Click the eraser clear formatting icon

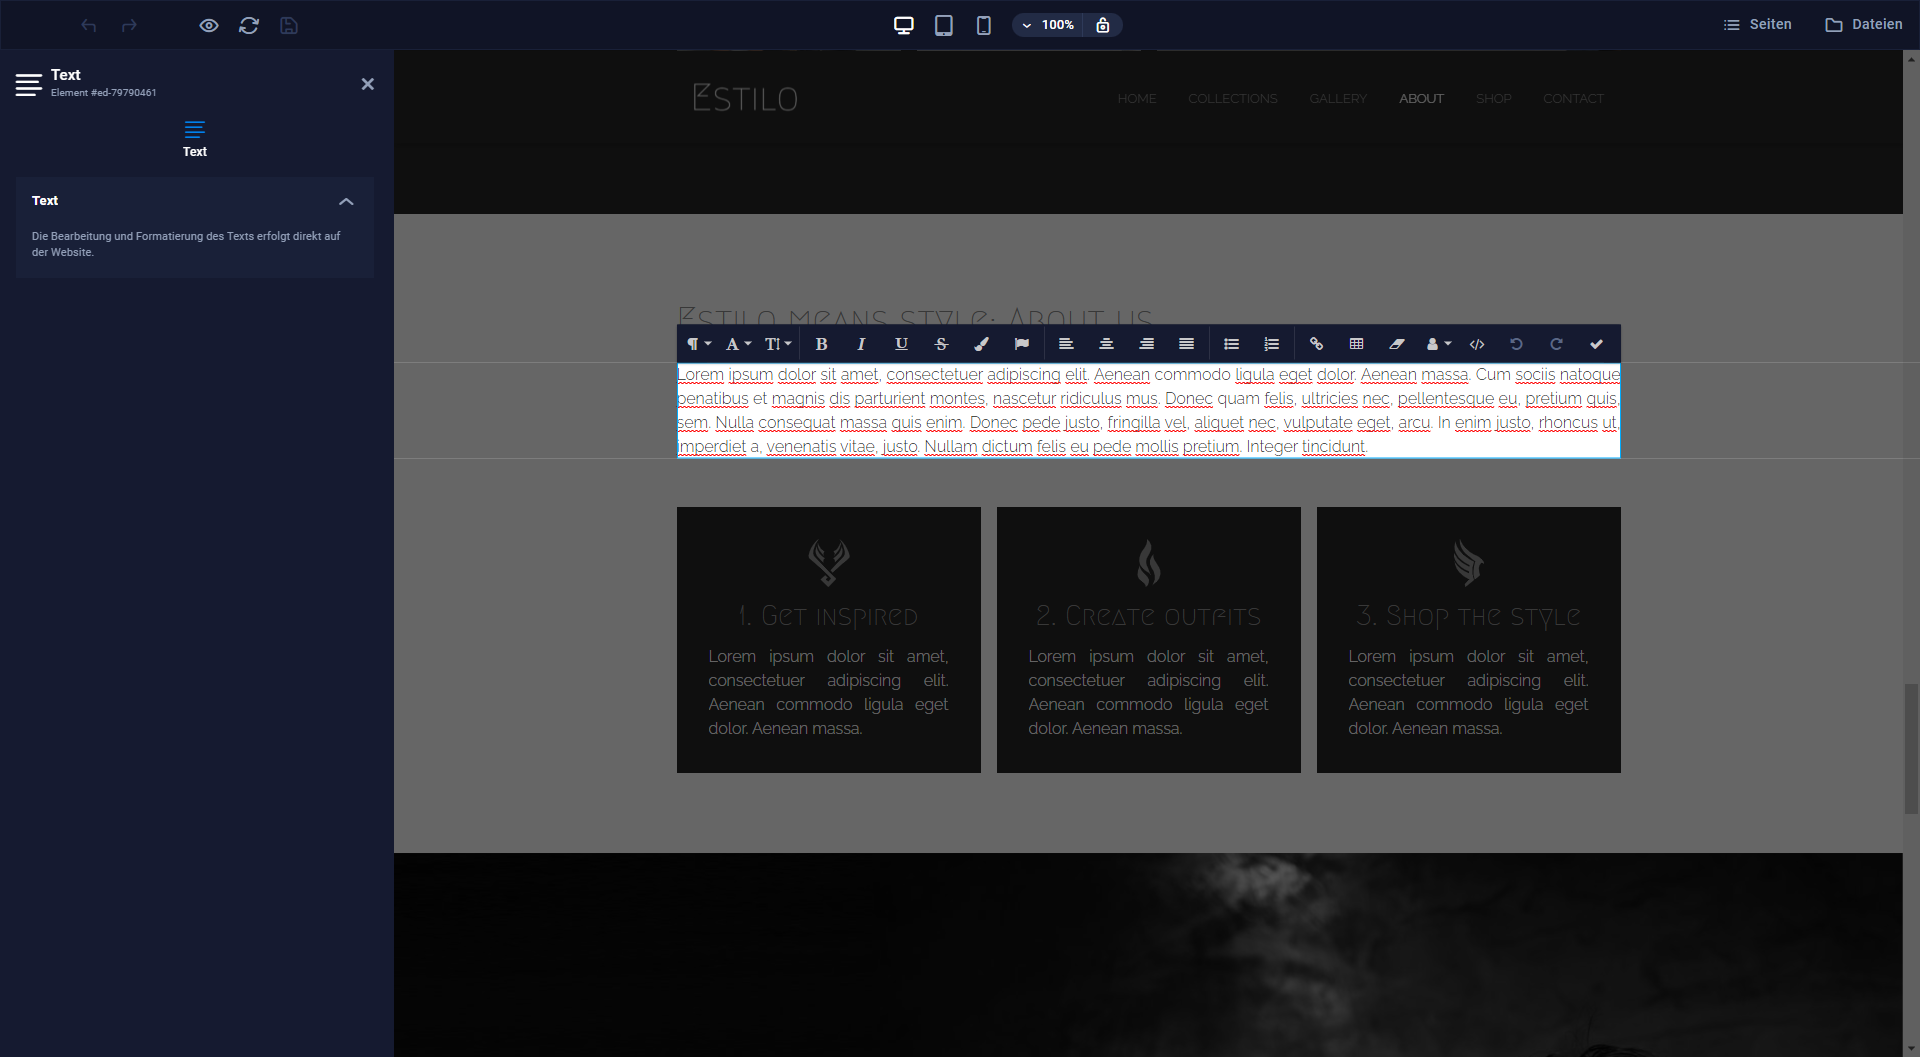1396,344
